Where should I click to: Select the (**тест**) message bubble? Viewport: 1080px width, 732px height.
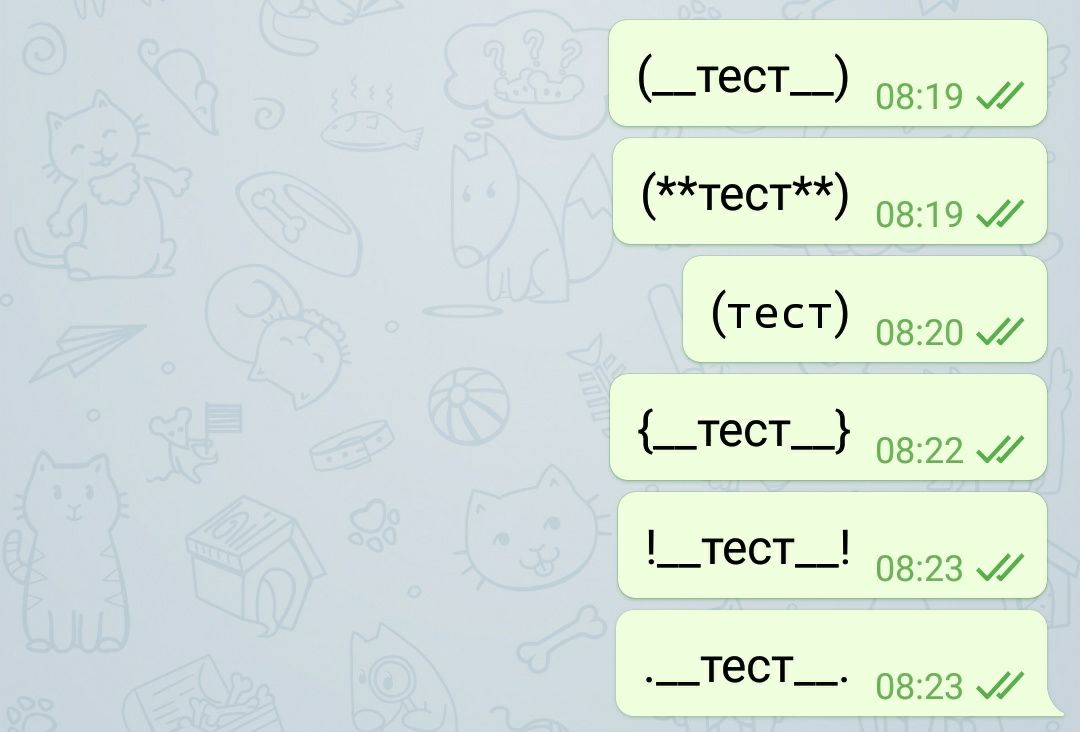(829, 191)
